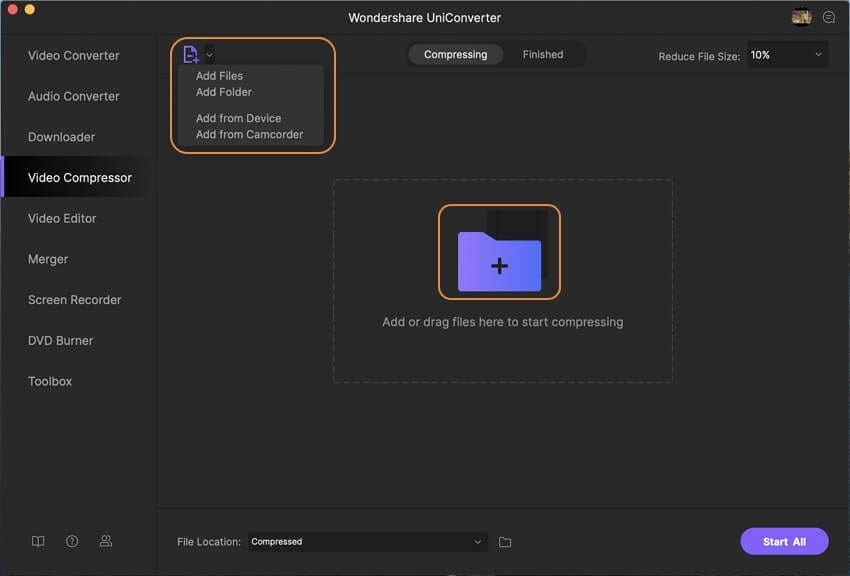Click the red close window button

[x=12, y=9]
